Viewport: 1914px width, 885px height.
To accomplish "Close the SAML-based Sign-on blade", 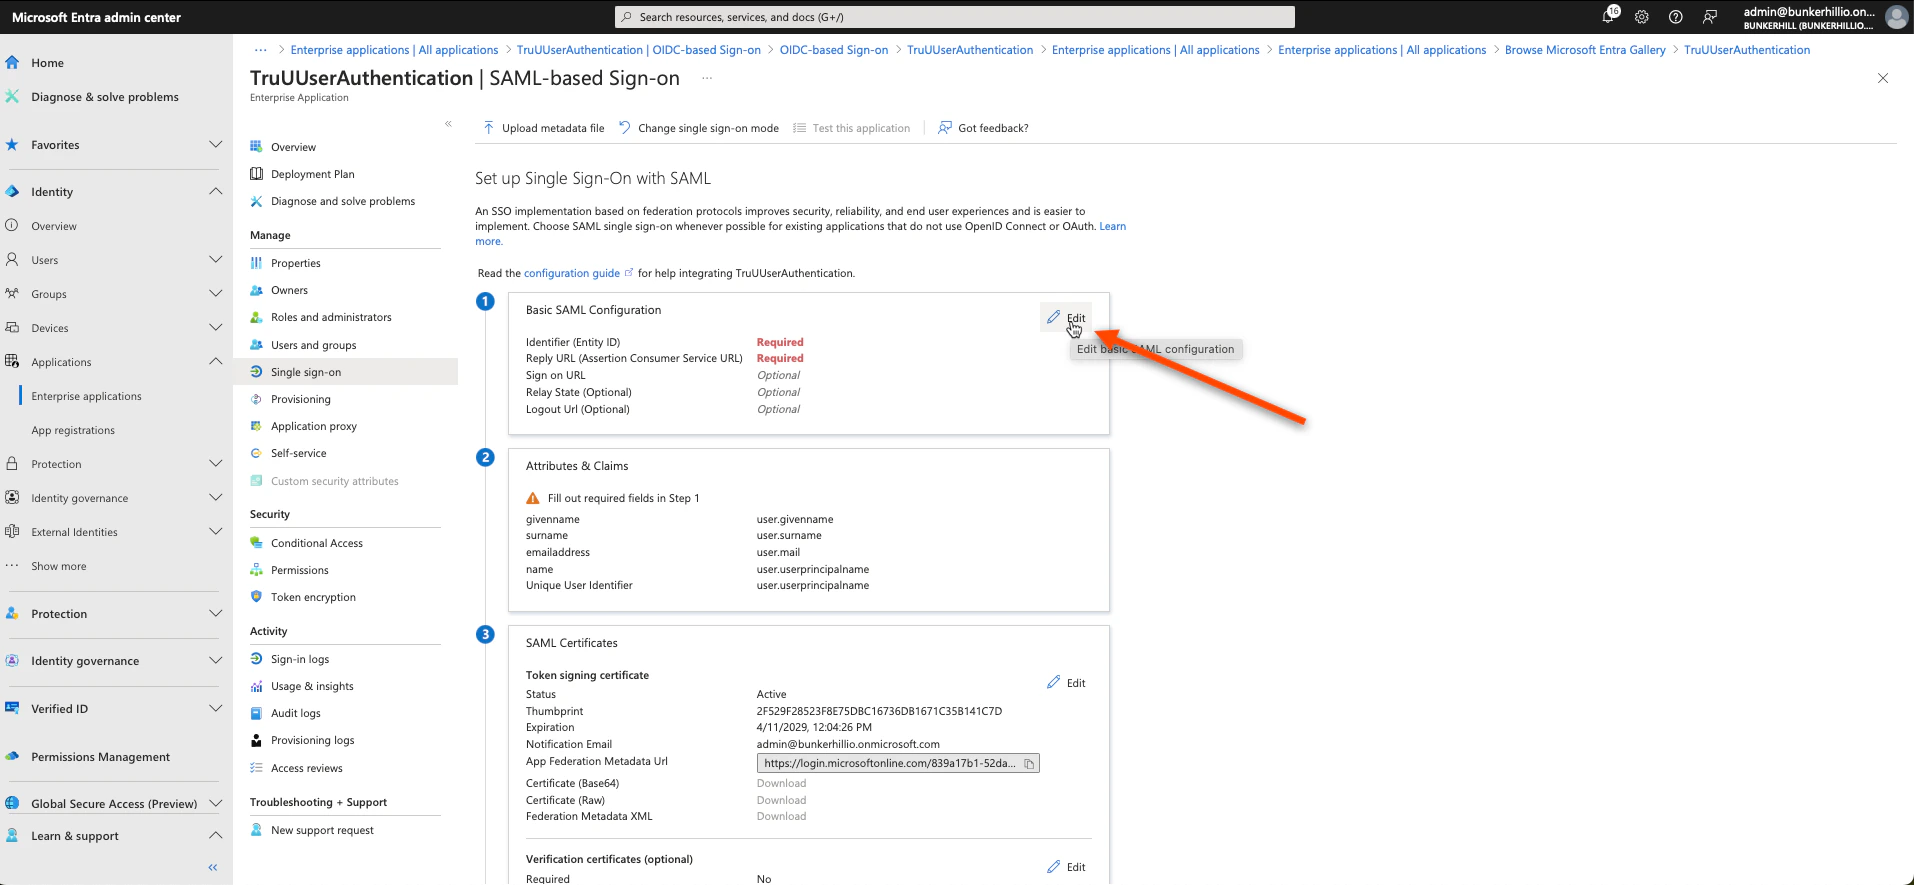I will coord(1883,78).
